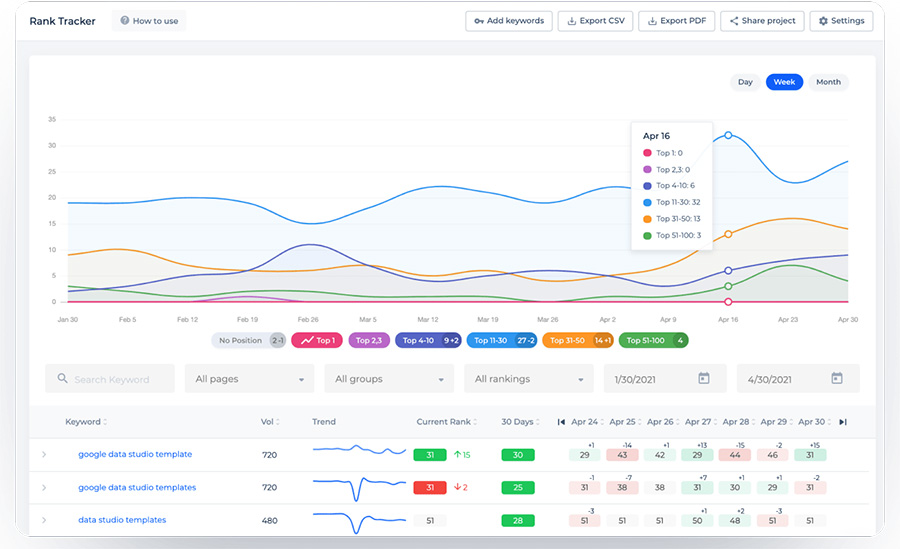
Task: Open the end date calendar icon
Action: tap(837, 379)
